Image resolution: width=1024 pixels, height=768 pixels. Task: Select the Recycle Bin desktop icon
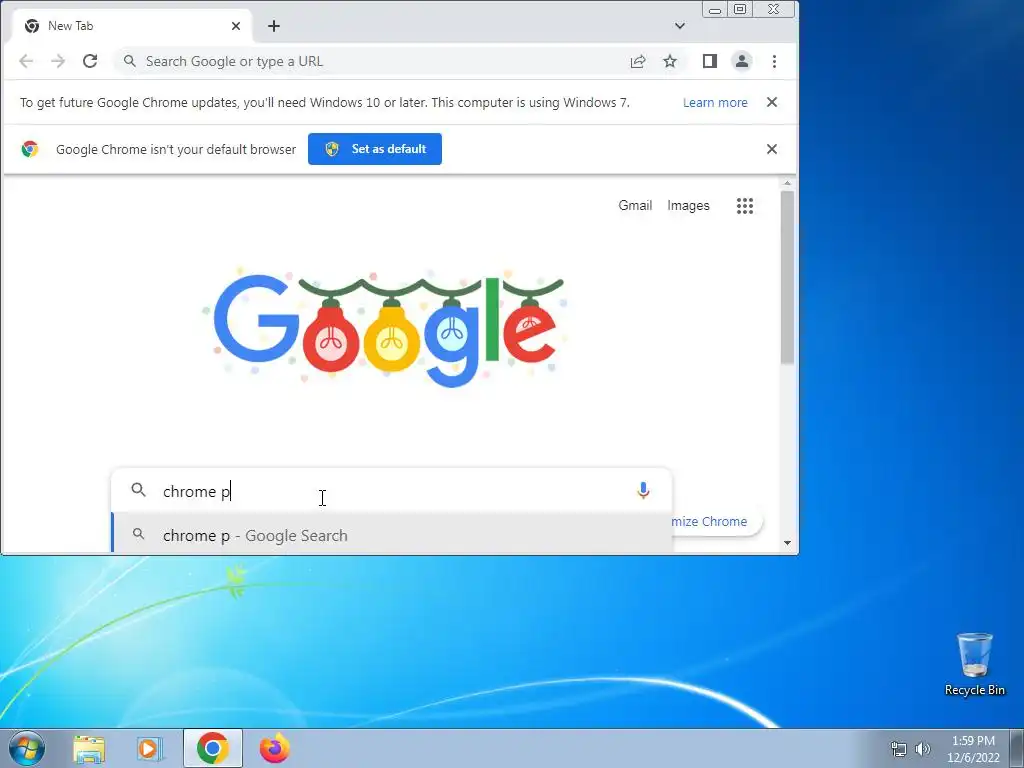[975, 664]
